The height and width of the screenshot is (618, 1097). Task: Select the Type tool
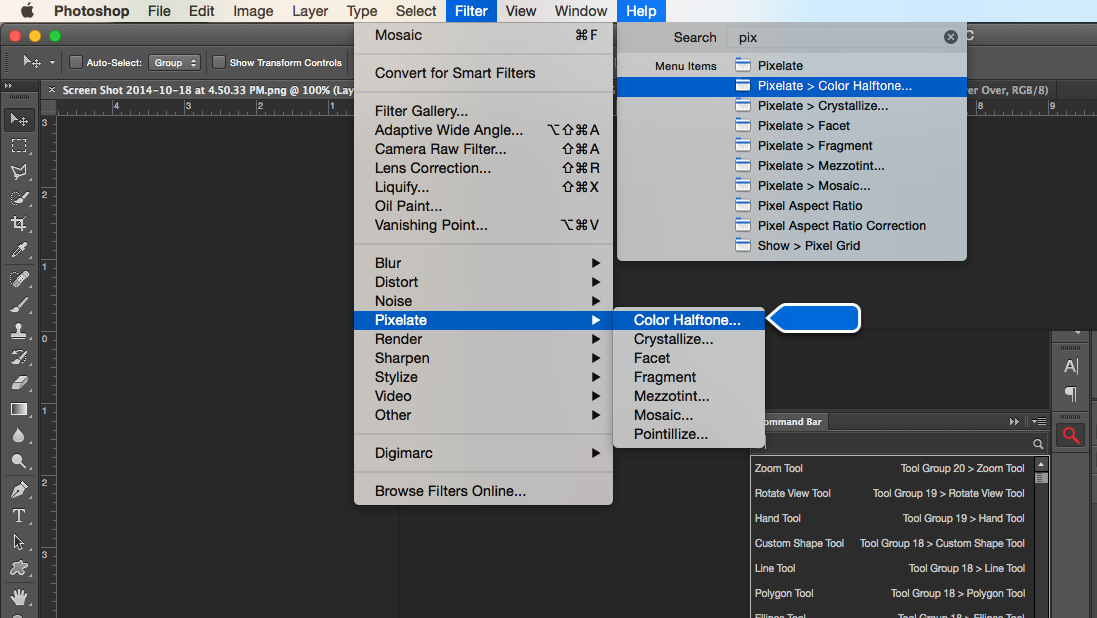19,516
